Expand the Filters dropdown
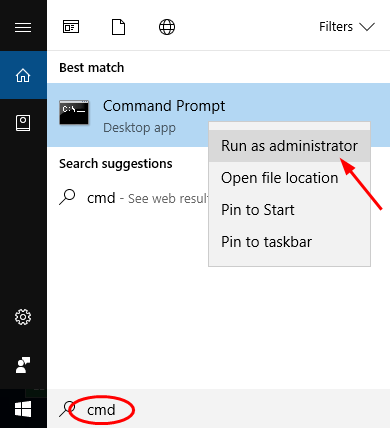The image size is (390, 428). coord(347,27)
